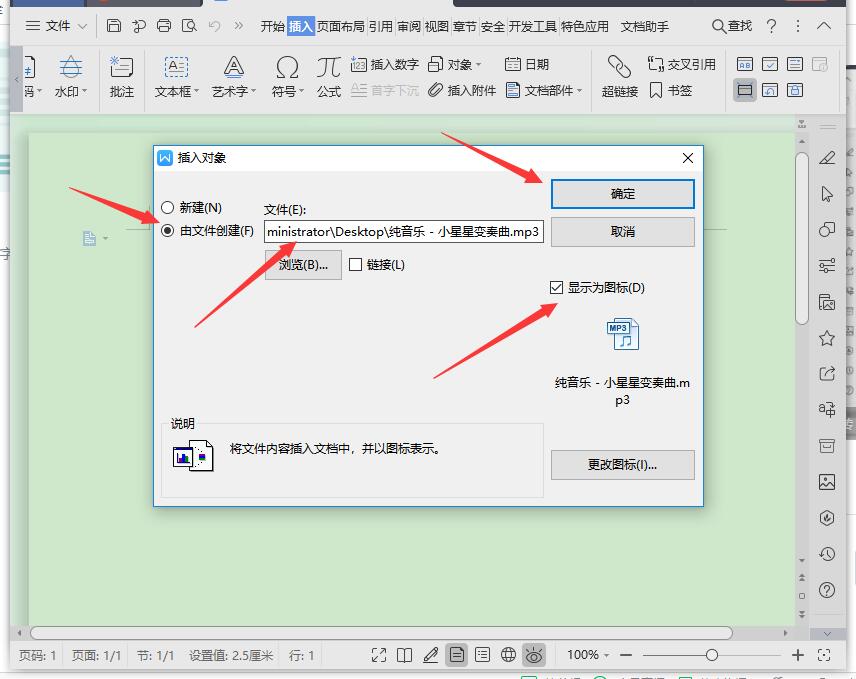Click the comment (批注) icon
The height and width of the screenshot is (679, 856).
pyautogui.click(x=121, y=67)
